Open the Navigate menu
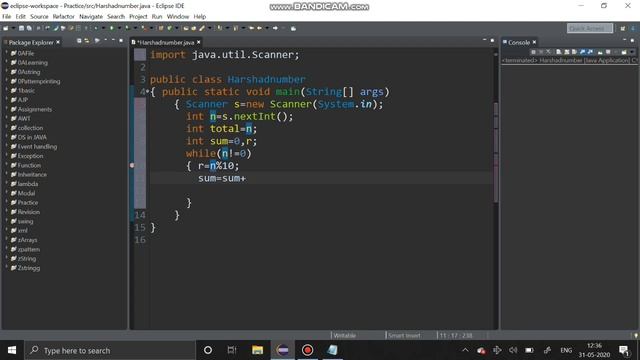The image size is (640, 360). (x=91, y=16)
